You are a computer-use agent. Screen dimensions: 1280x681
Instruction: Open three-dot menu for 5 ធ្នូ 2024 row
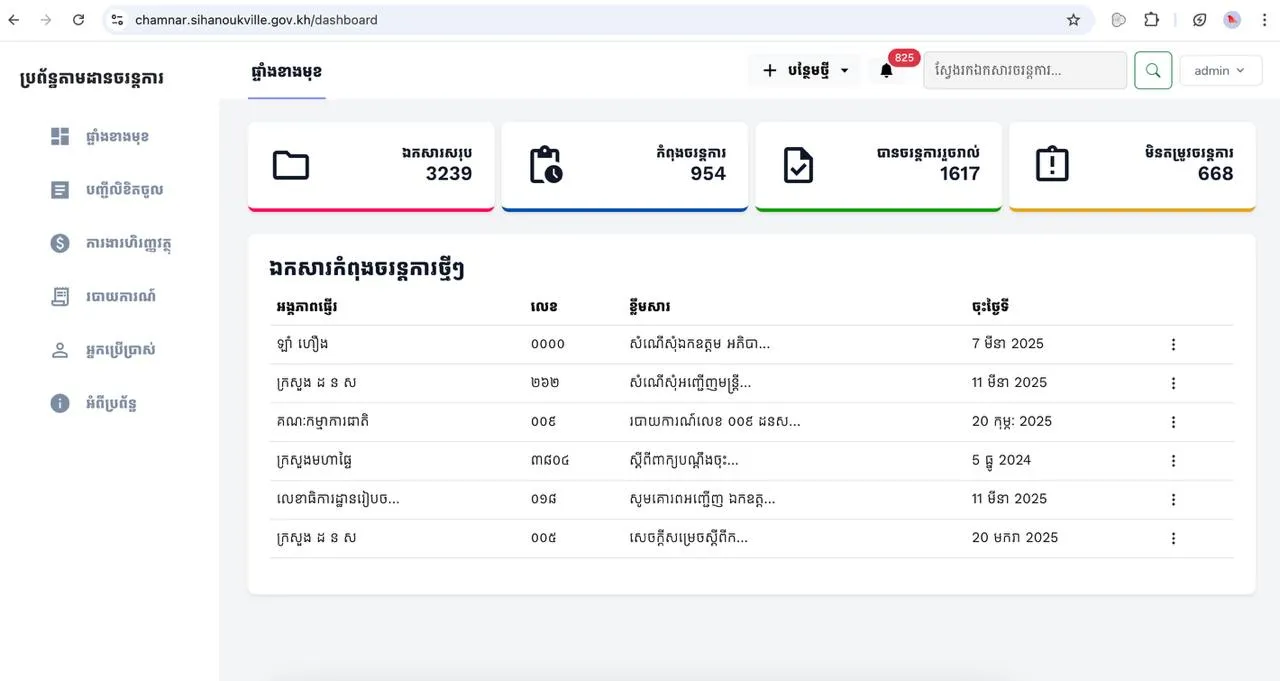click(1173, 461)
